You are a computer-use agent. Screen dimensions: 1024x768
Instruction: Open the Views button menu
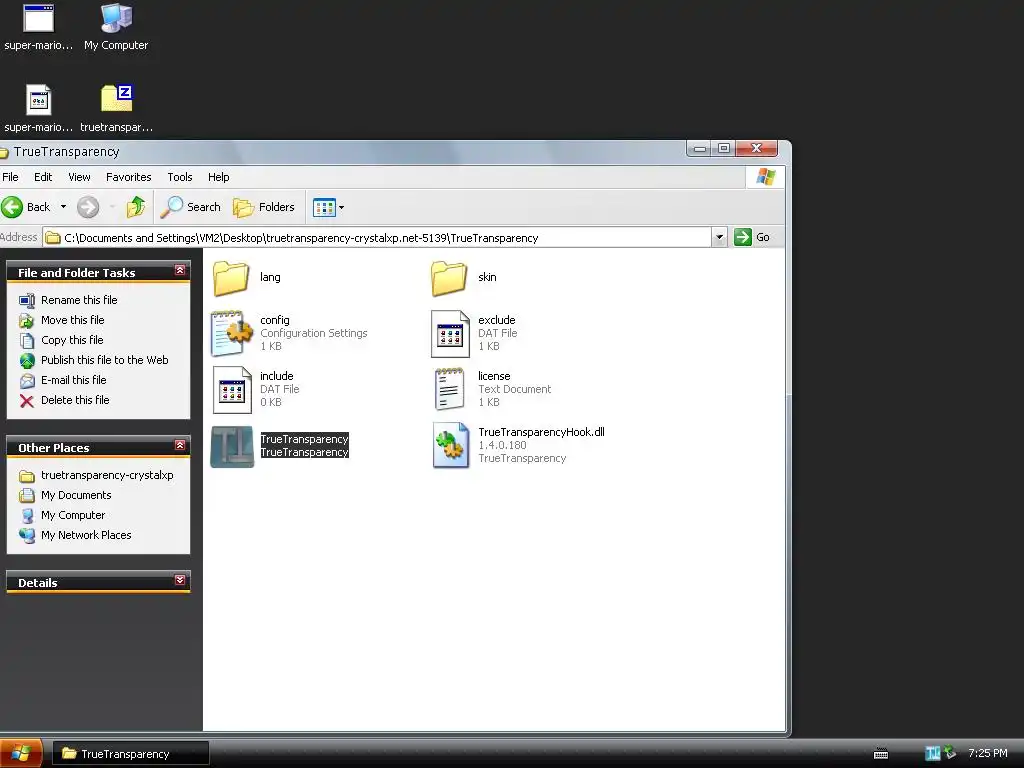pyautogui.click(x=328, y=208)
